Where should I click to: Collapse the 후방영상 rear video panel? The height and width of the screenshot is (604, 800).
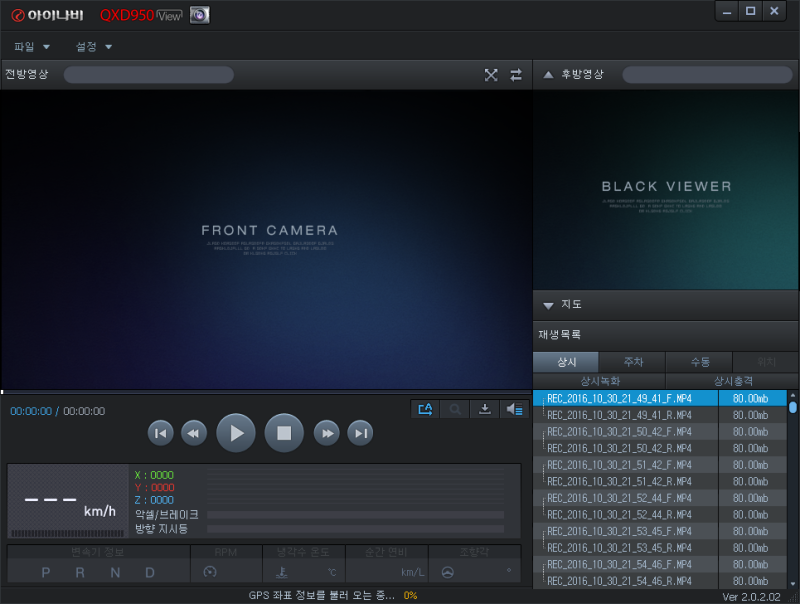[x=548, y=74]
